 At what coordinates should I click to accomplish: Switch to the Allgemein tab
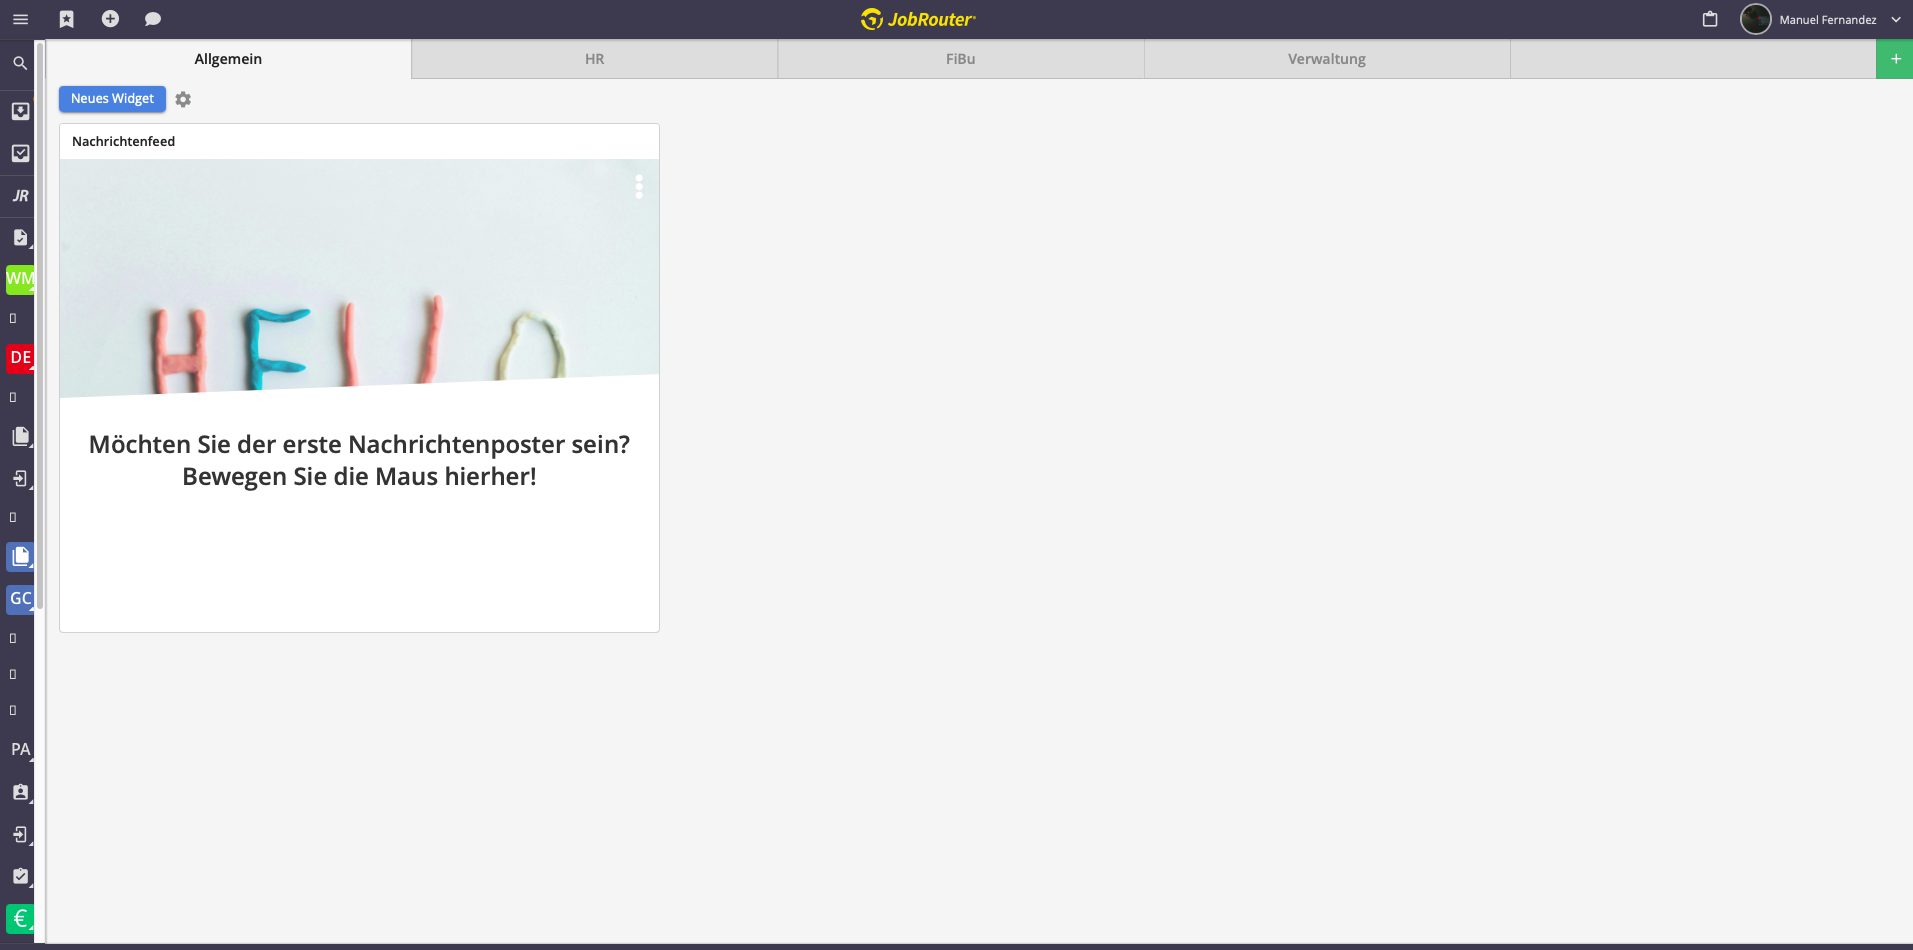[228, 59]
